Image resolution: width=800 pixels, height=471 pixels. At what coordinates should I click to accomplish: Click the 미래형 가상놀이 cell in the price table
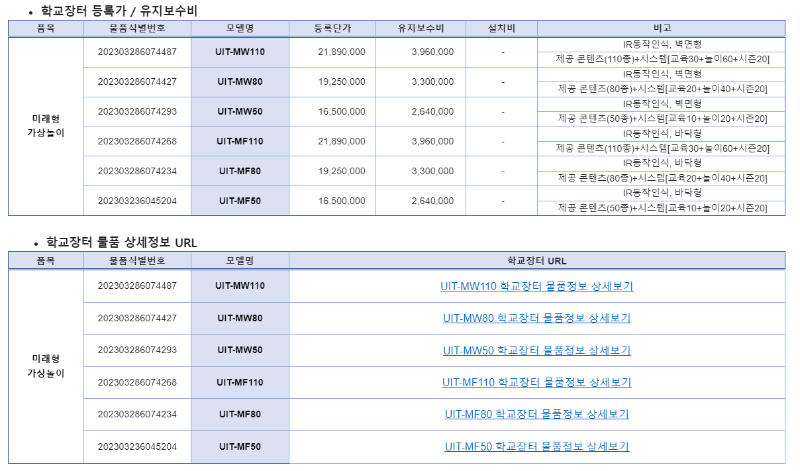(46, 126)
